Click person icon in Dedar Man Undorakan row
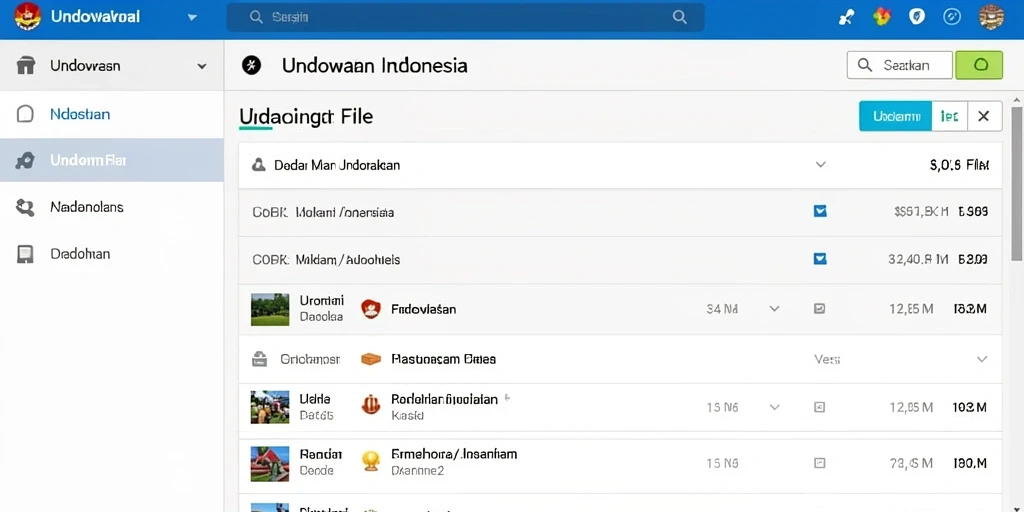 click(x=259, y=165)
